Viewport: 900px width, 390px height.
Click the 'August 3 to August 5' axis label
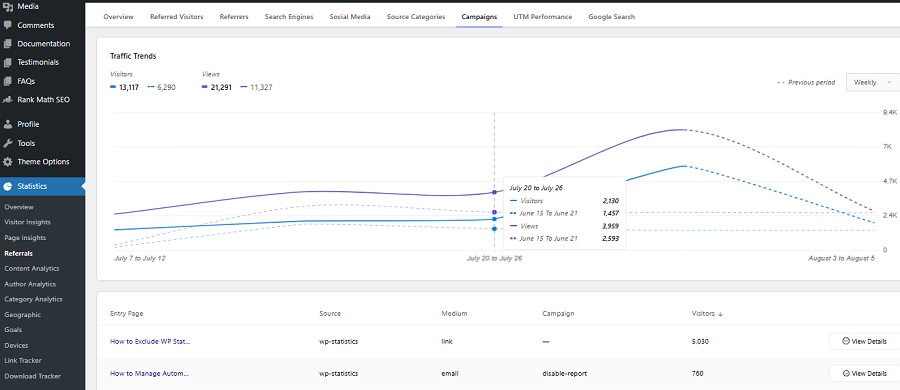pyautogui.click(x=841, y=258)
